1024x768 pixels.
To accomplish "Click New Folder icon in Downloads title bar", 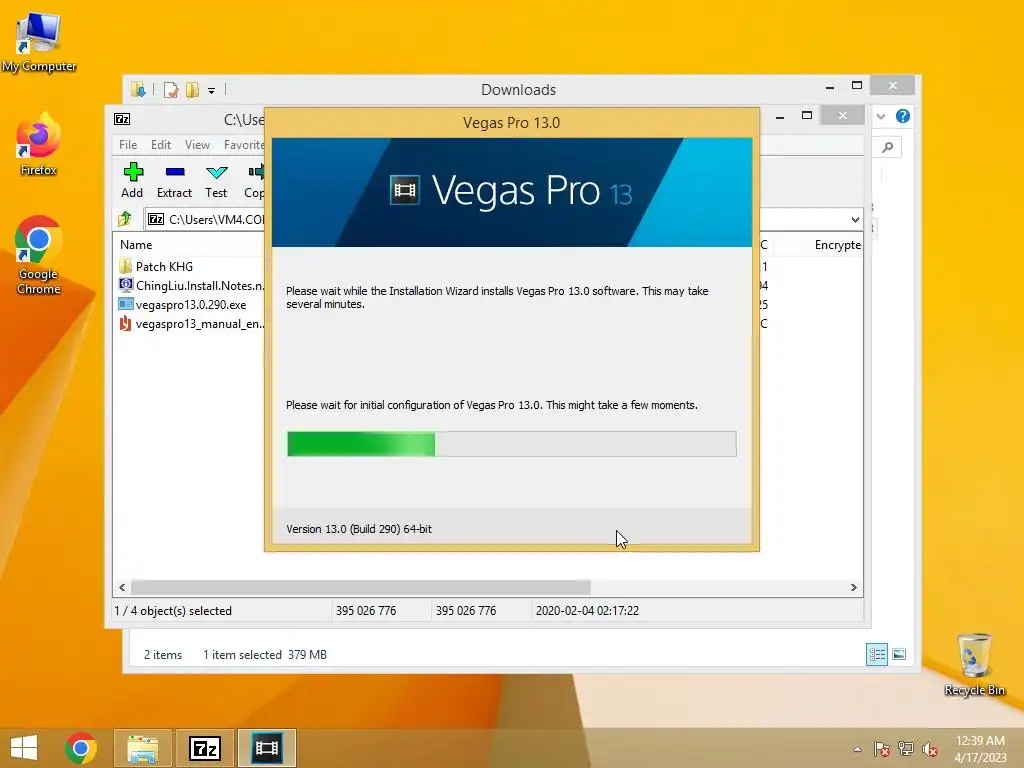I will tap(192, 89).
